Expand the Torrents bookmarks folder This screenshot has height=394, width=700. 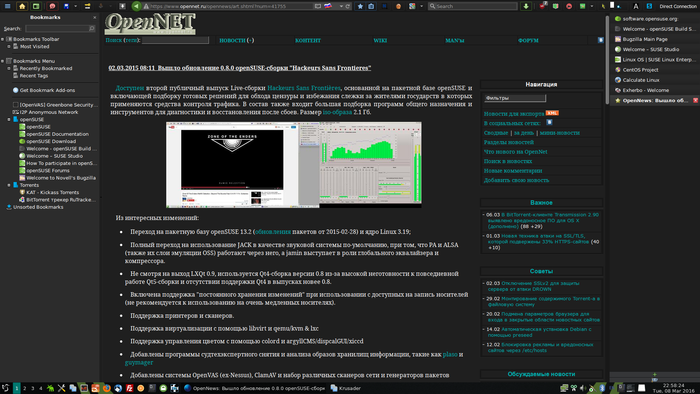pyautogui.click(x=9, y=185)
